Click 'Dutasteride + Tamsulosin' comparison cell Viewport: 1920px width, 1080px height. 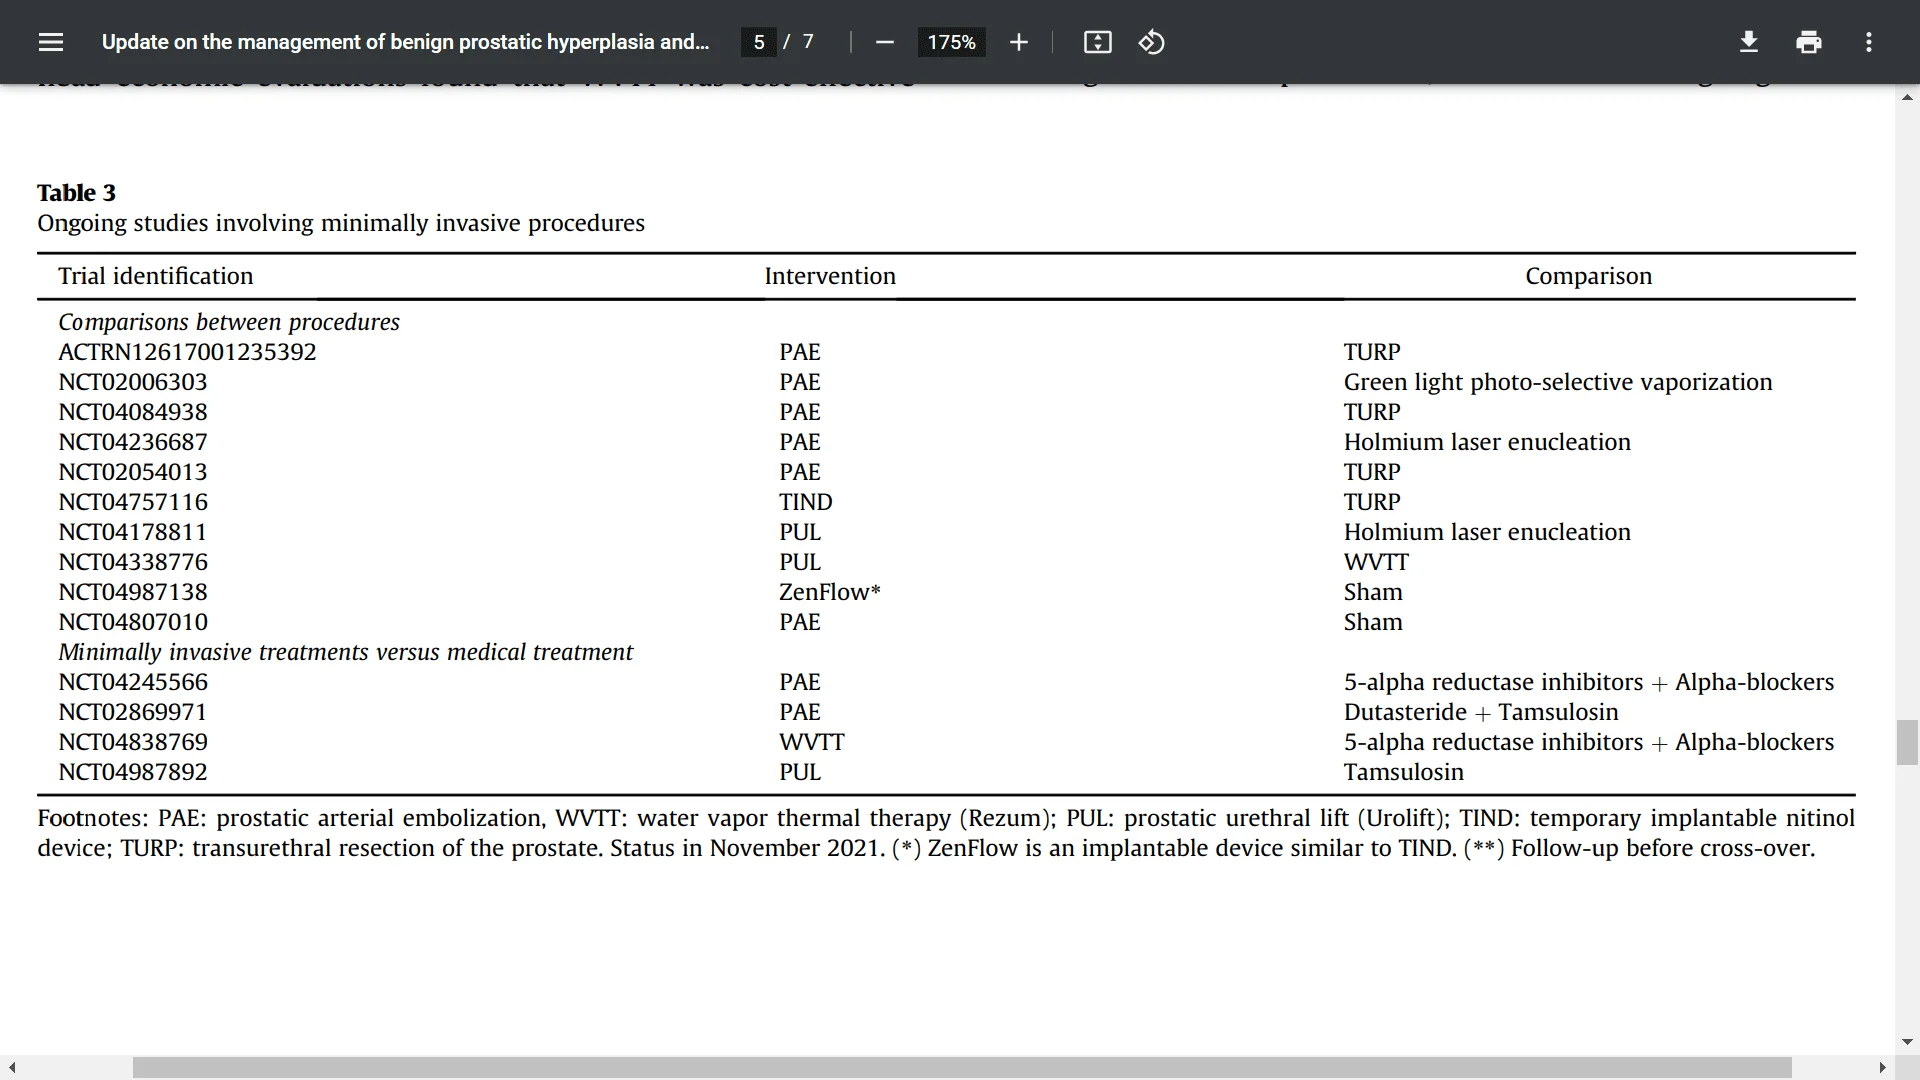(x=1481, y=712)
